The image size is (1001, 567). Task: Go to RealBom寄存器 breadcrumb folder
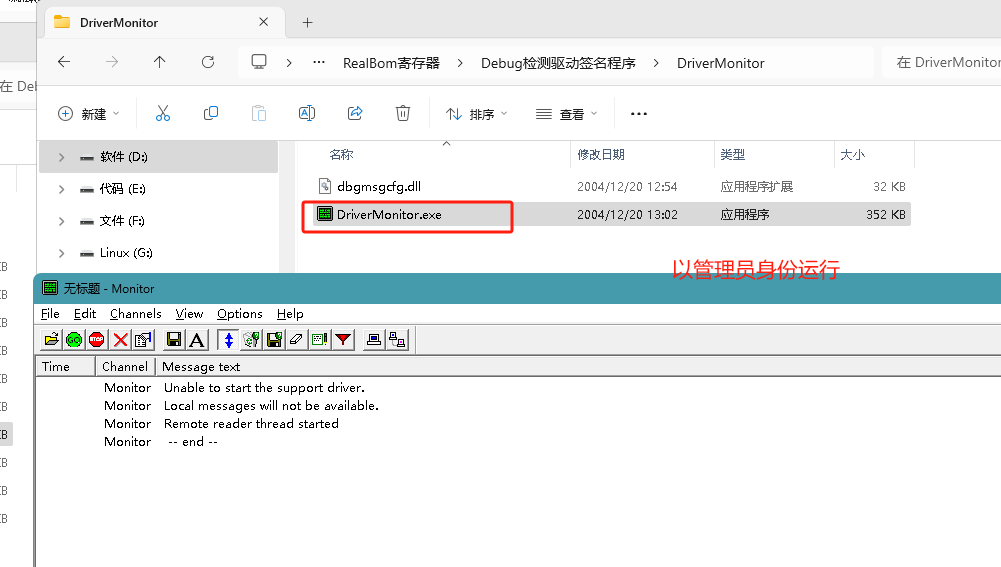[391, 63]
